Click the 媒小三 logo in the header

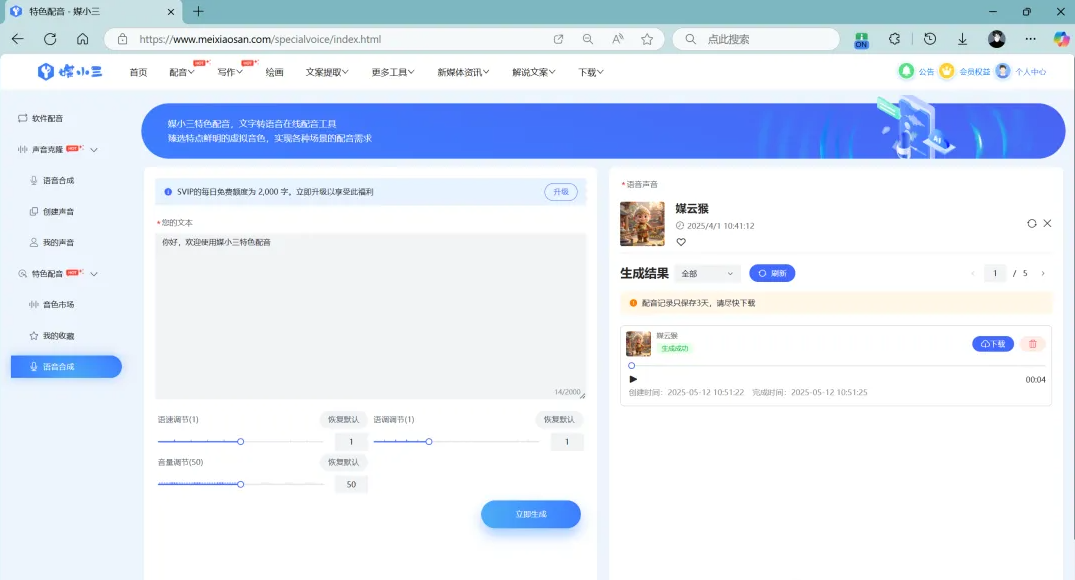69,71
